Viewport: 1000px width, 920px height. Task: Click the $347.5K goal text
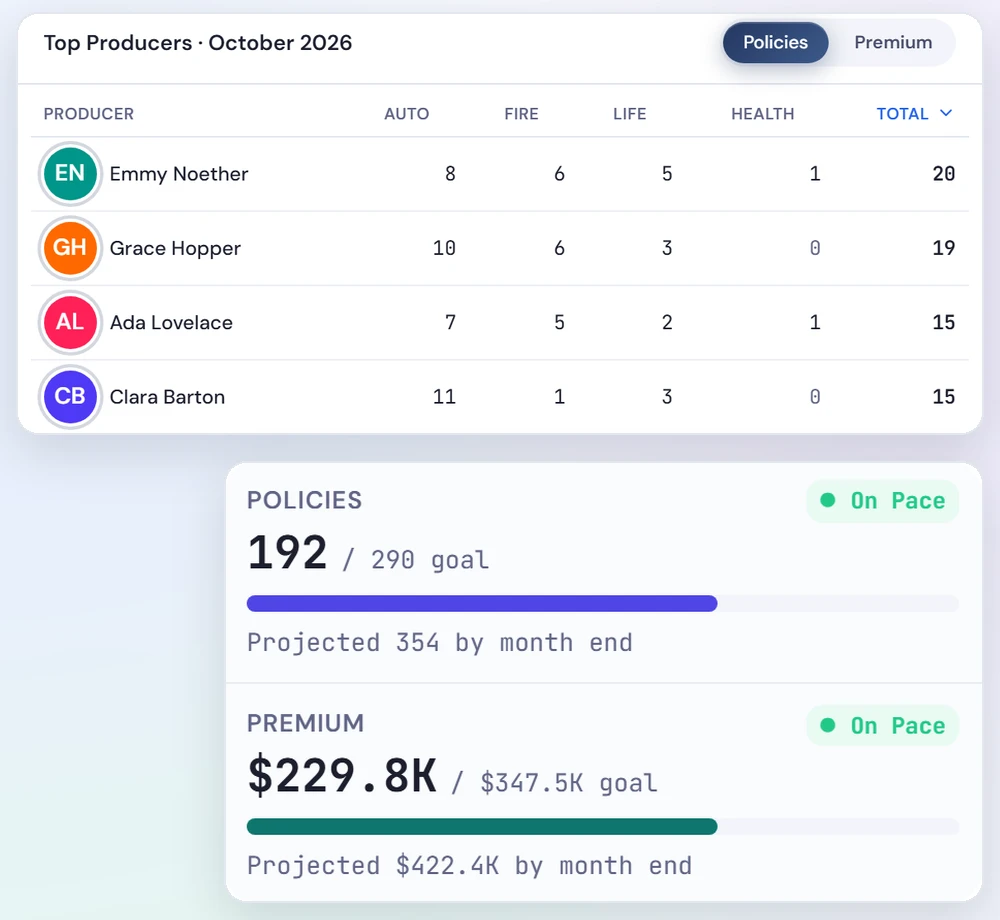pyautogui.click(x=569, y=783)
